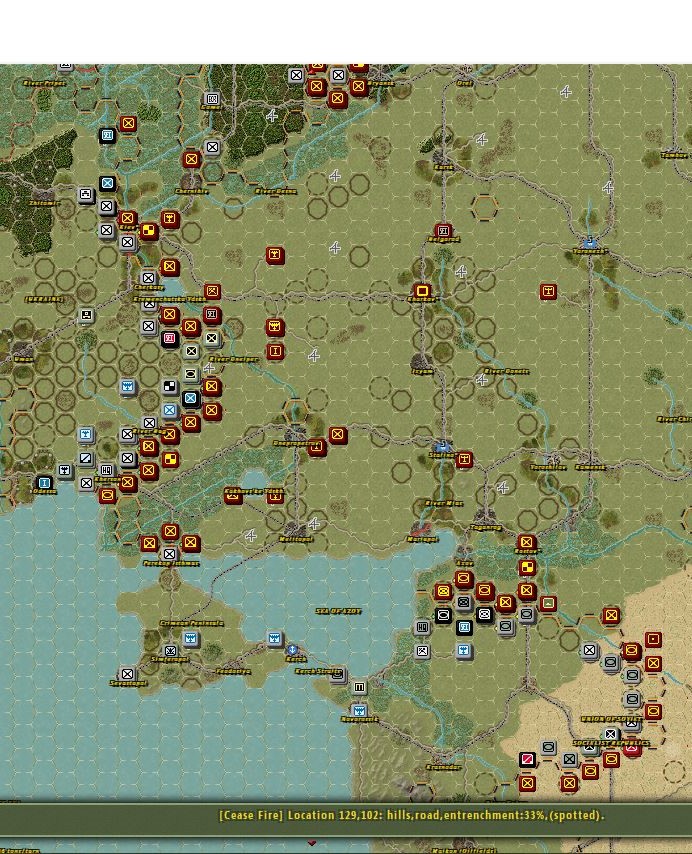Click the Kursk city hex

point(443,158)
